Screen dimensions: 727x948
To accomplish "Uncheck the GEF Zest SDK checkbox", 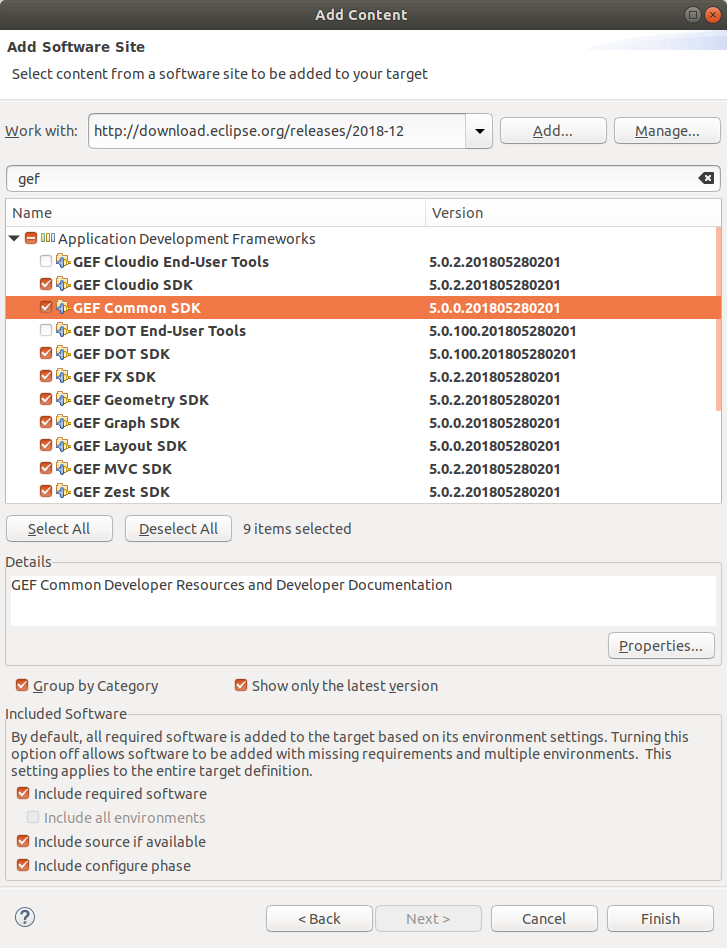I will click(x=45, y=491).
